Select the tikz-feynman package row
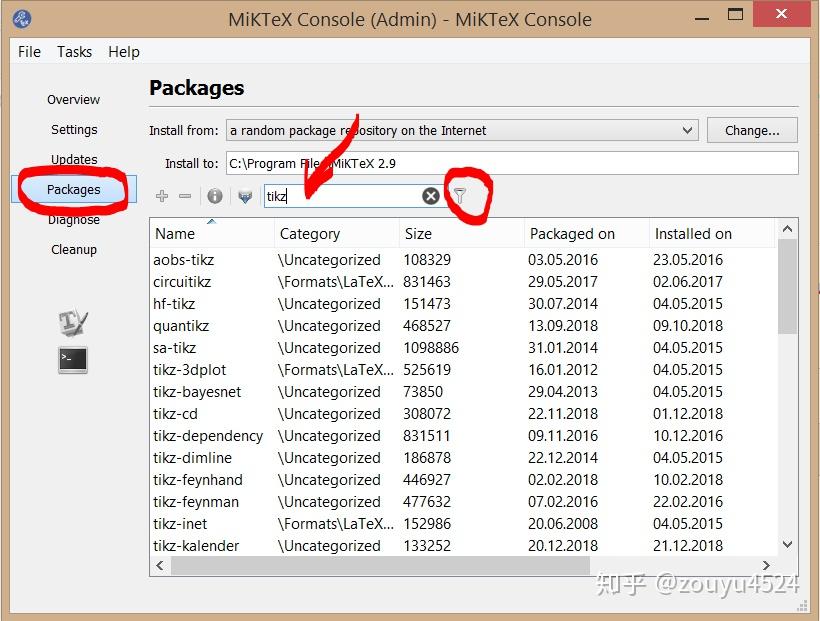This screenshot has height=621, width=820. [x=463, y=501]
